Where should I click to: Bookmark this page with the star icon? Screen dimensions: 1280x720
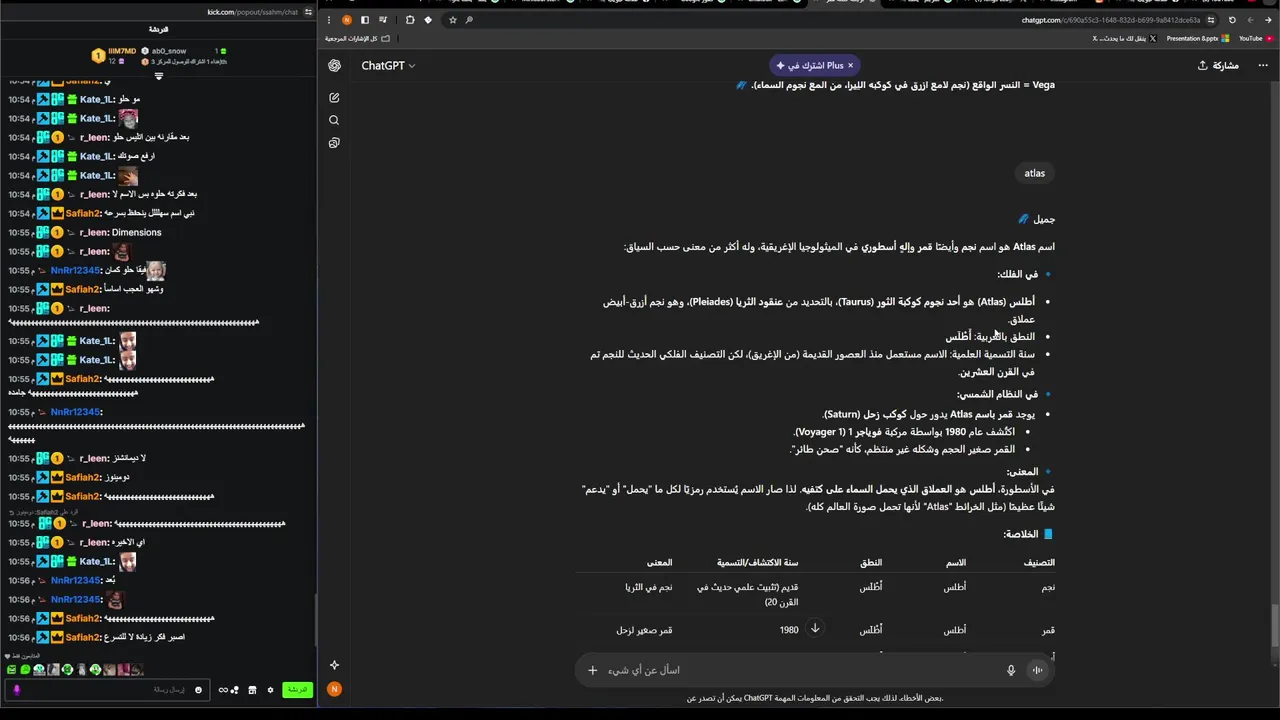pos(453,20)
